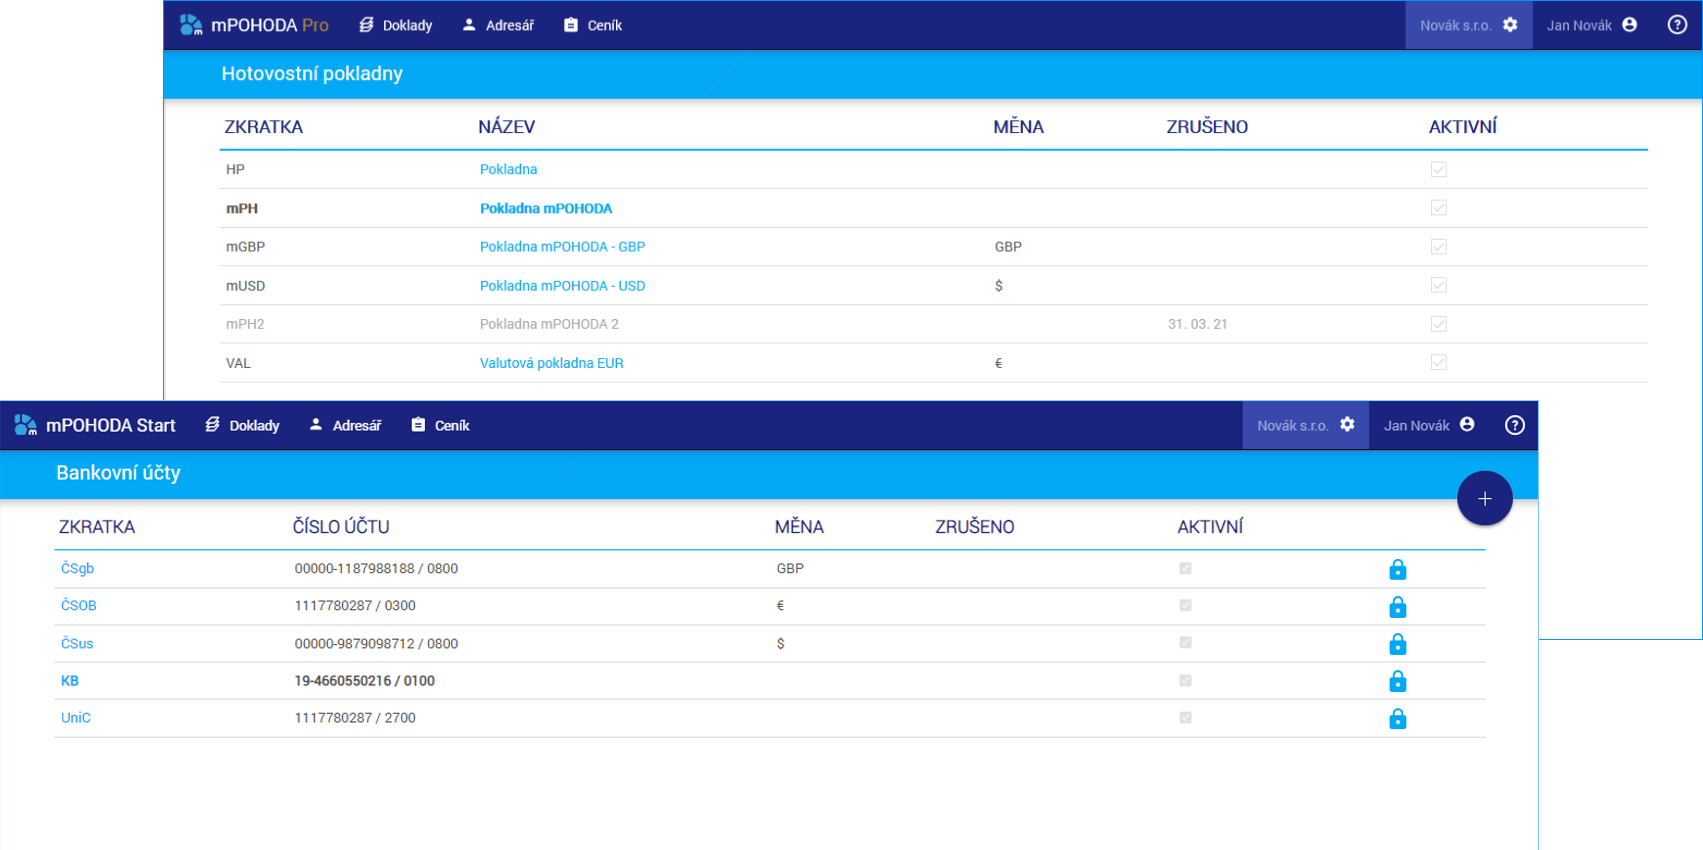Open Jan Novák user menu in mPOHODA Start
The image size is (1703, 850).
[1429, 425]
